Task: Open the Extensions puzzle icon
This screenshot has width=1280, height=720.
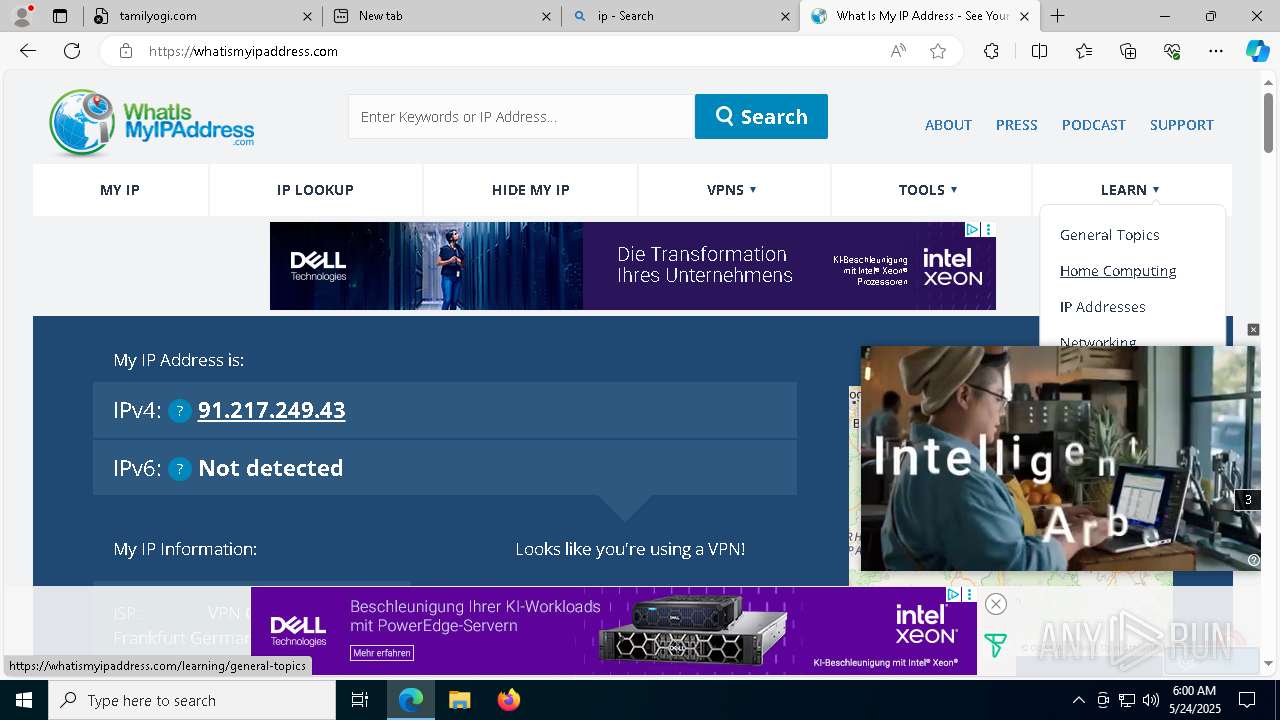Action: tap(991, 51)
